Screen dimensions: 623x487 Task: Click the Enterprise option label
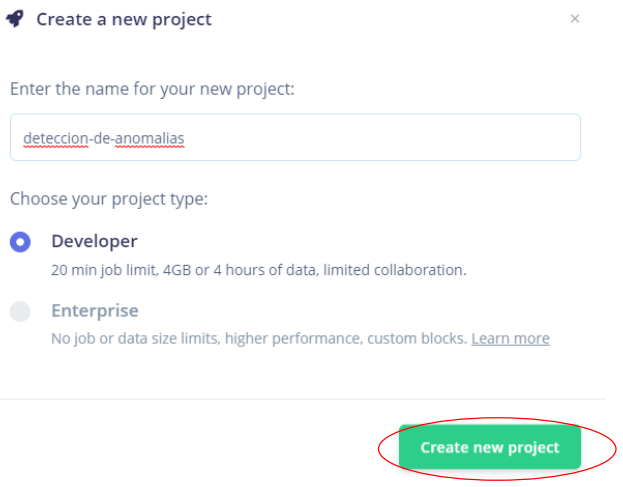tap(95, 310)
